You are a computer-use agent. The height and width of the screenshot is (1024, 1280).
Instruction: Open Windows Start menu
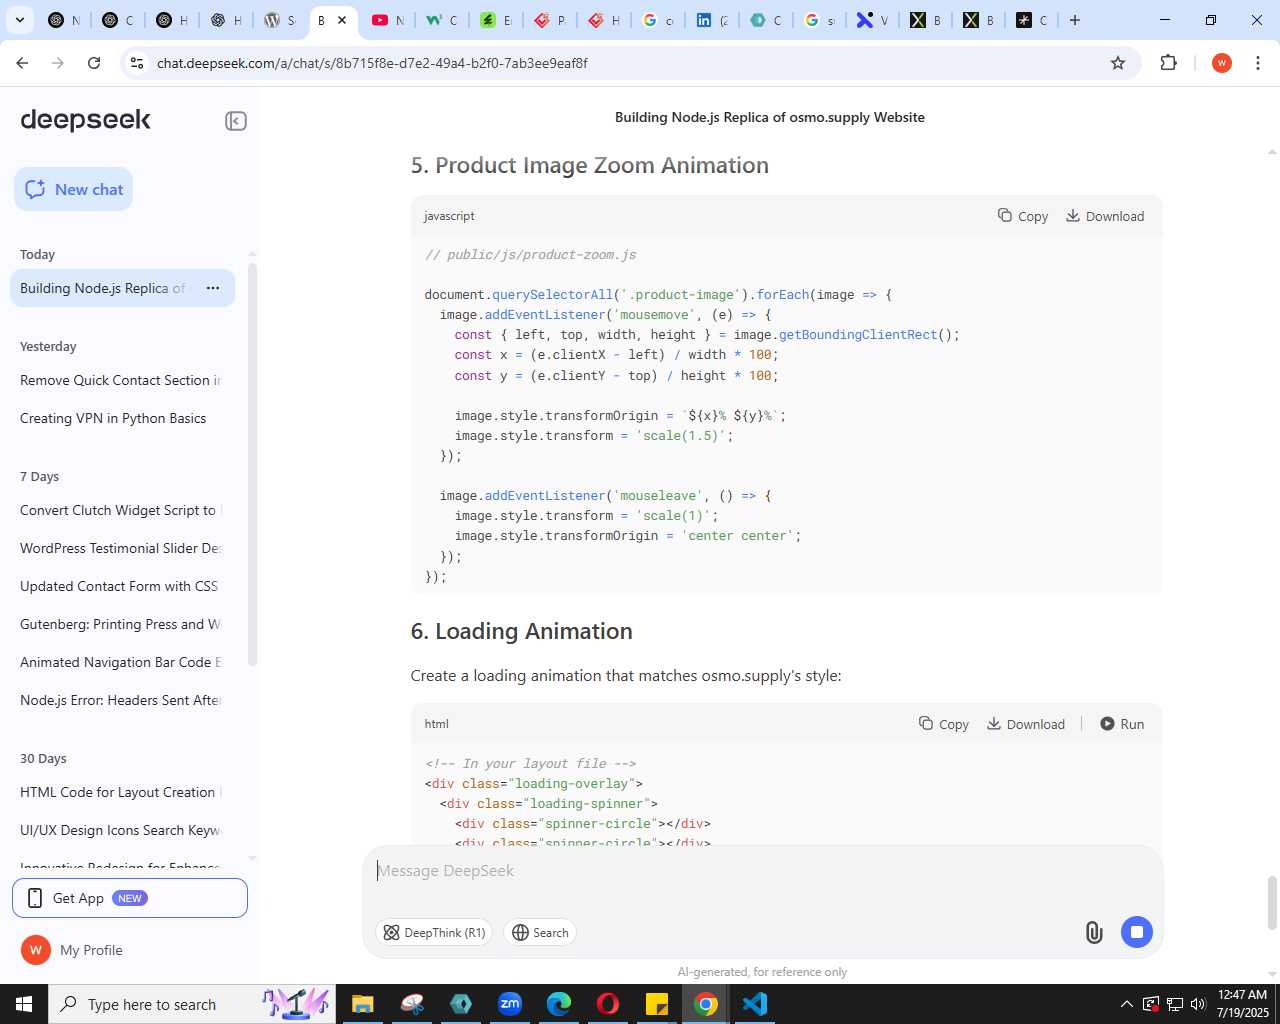24,1004
